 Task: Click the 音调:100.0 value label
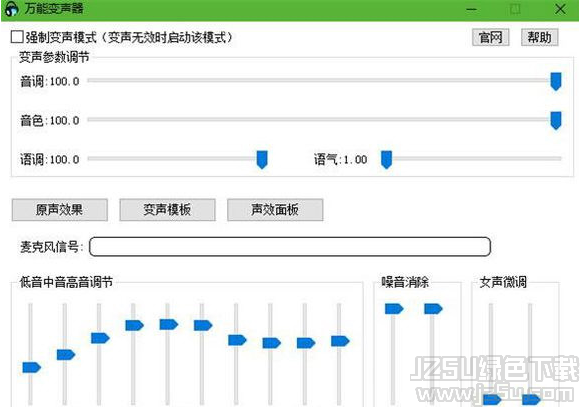click(50, 81)
